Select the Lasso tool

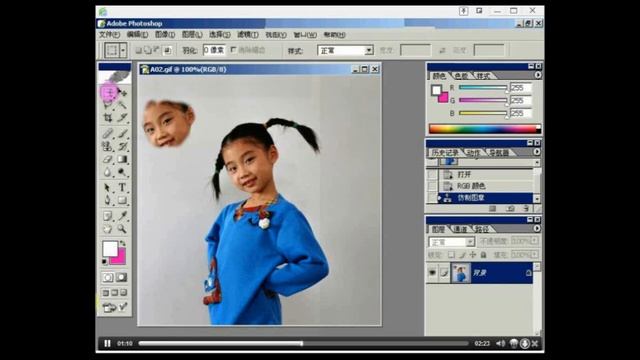108,105
